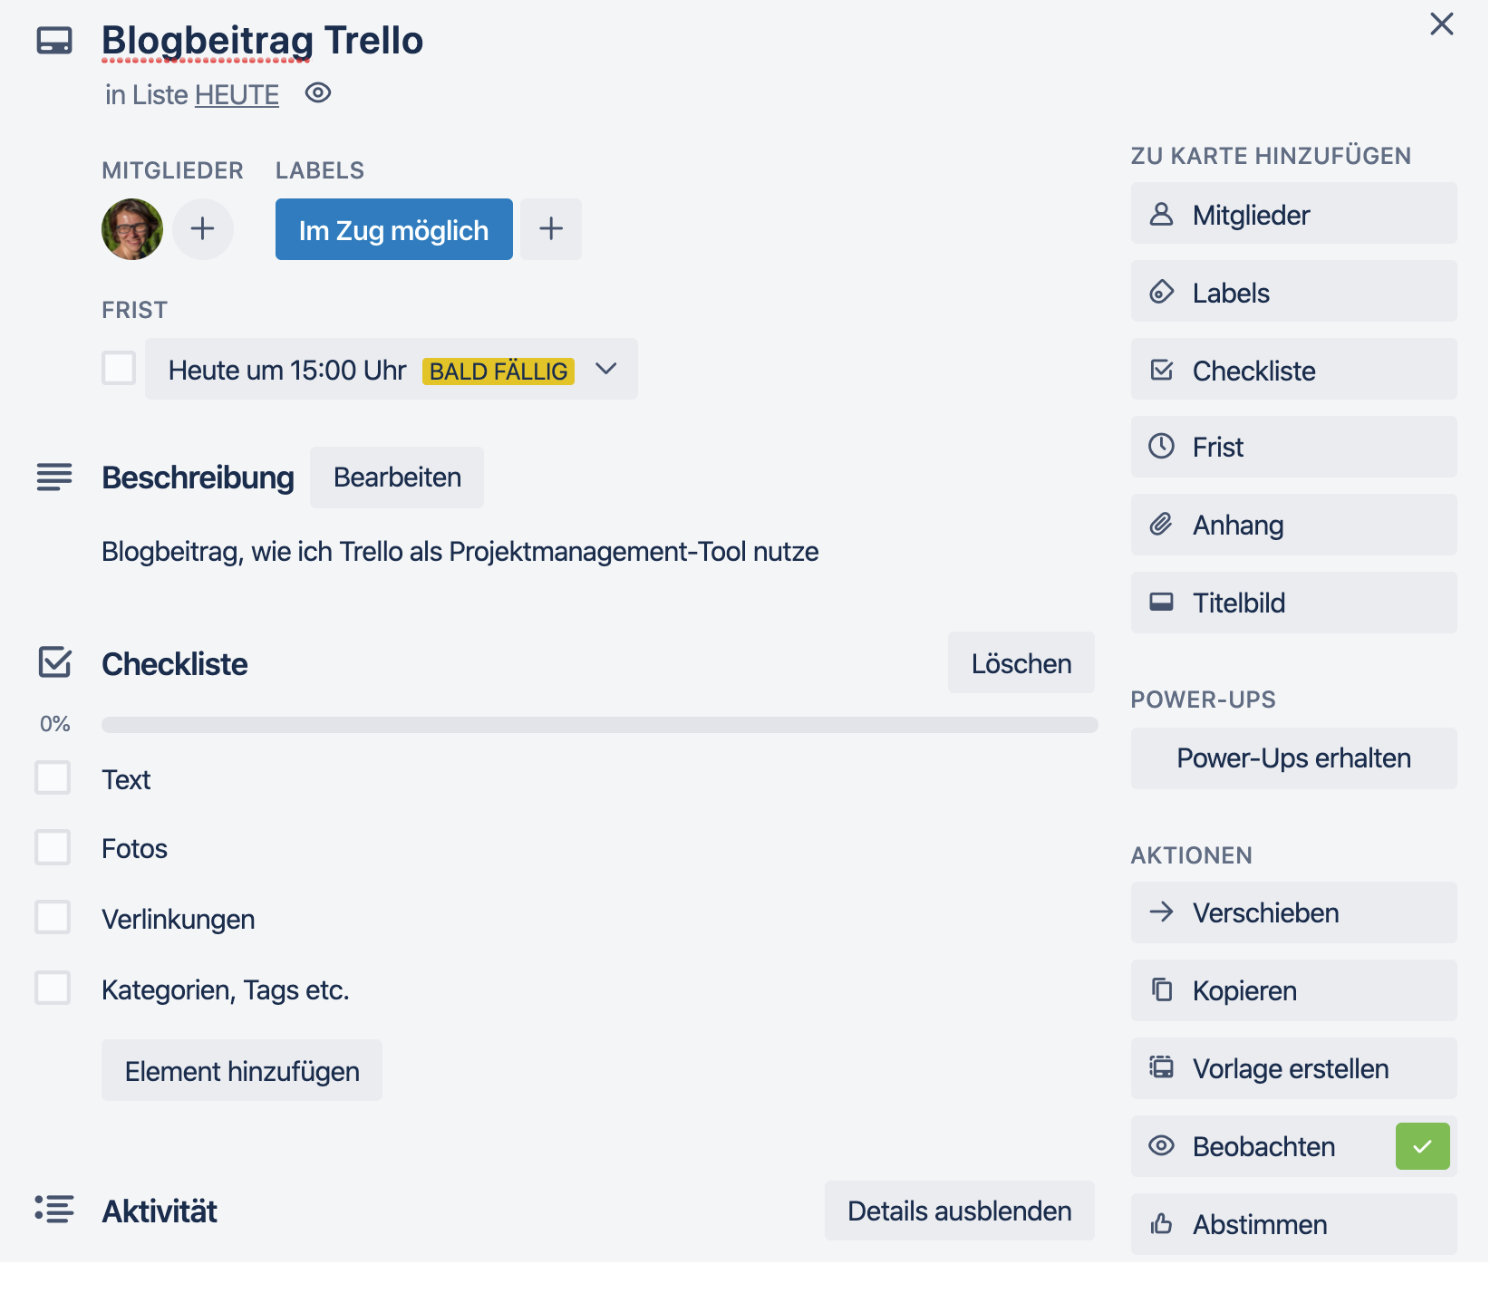Check the Fotos checklist item
Image resolution: width=1500 pixels, height=1293 pixels.
click(53, 847)
